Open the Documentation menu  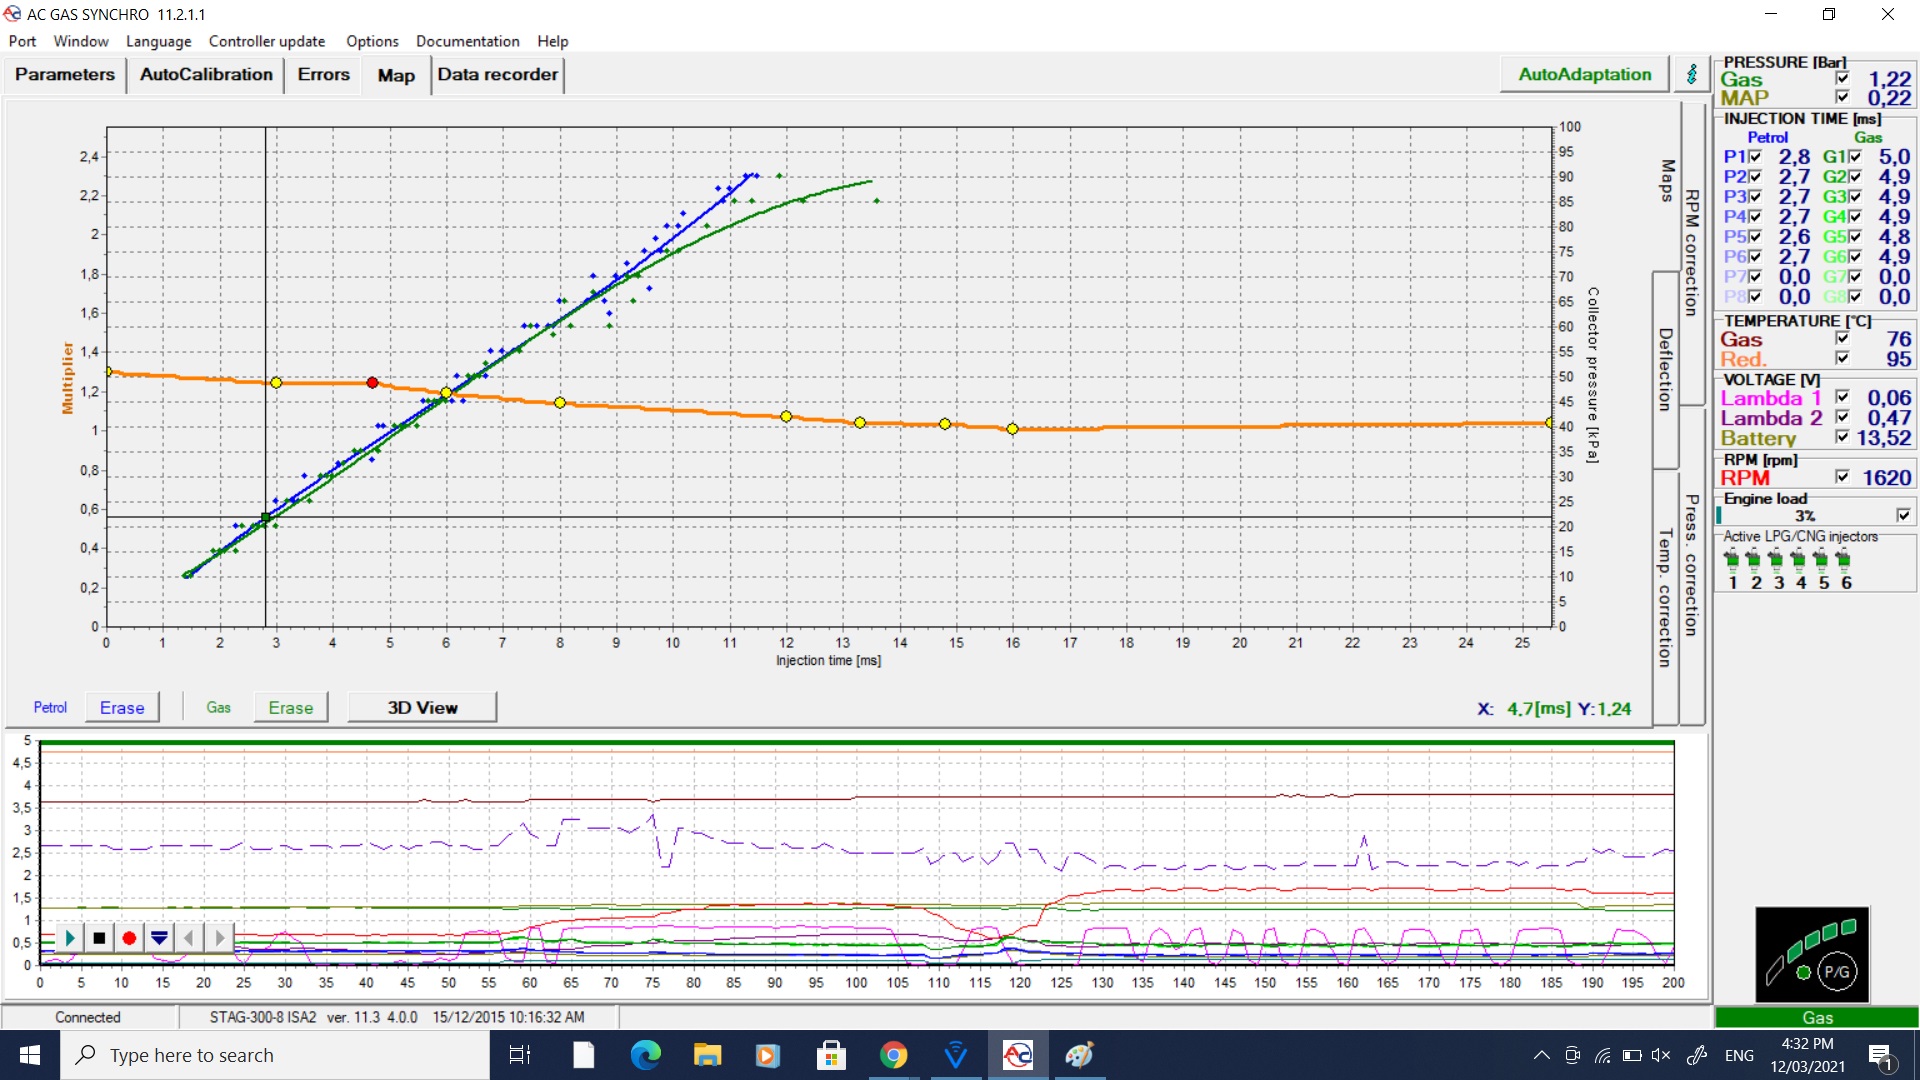(x=468, y=41)
